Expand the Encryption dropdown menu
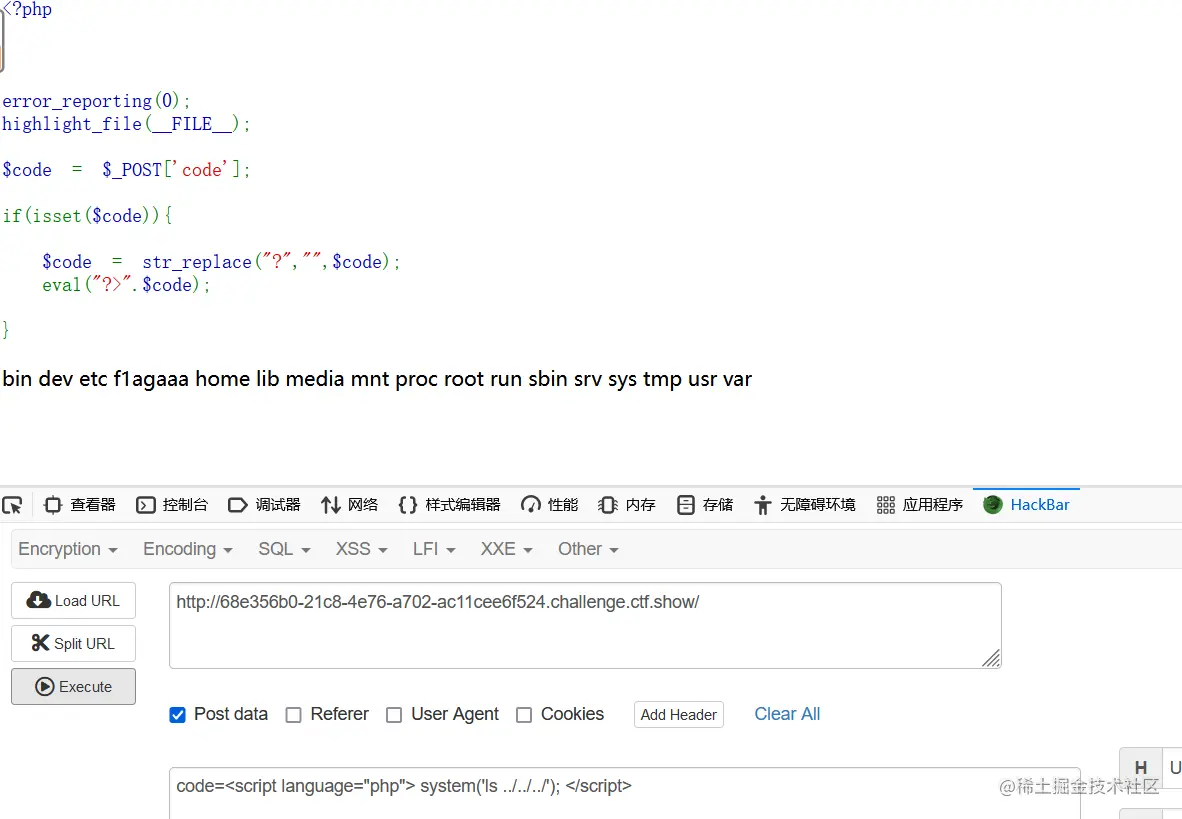The image size is (1182, 819). click(x=68, y=549)
